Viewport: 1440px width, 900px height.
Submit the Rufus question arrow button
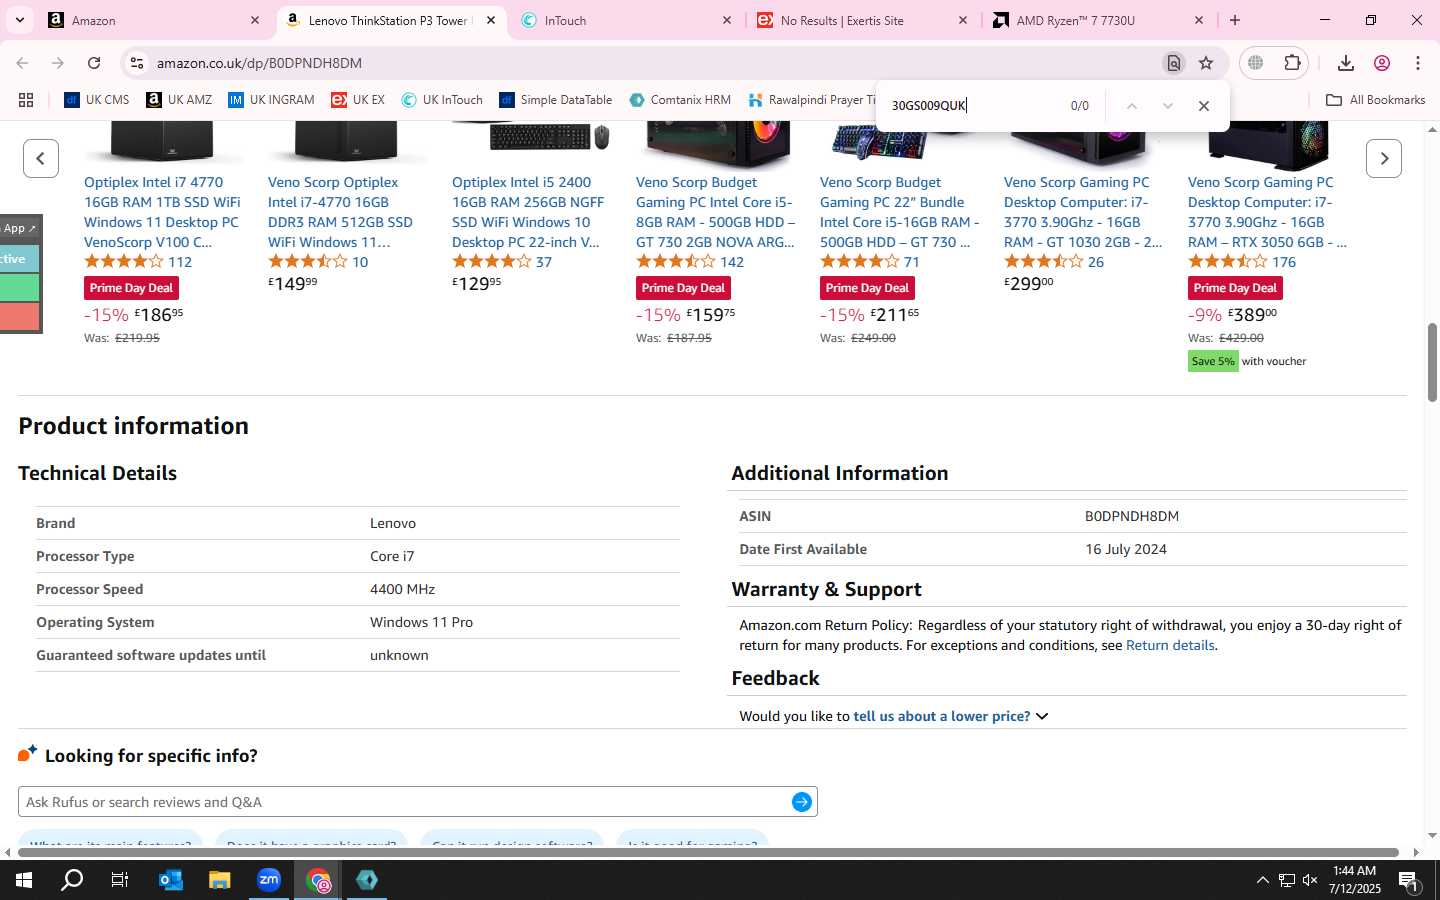point(802,802)
